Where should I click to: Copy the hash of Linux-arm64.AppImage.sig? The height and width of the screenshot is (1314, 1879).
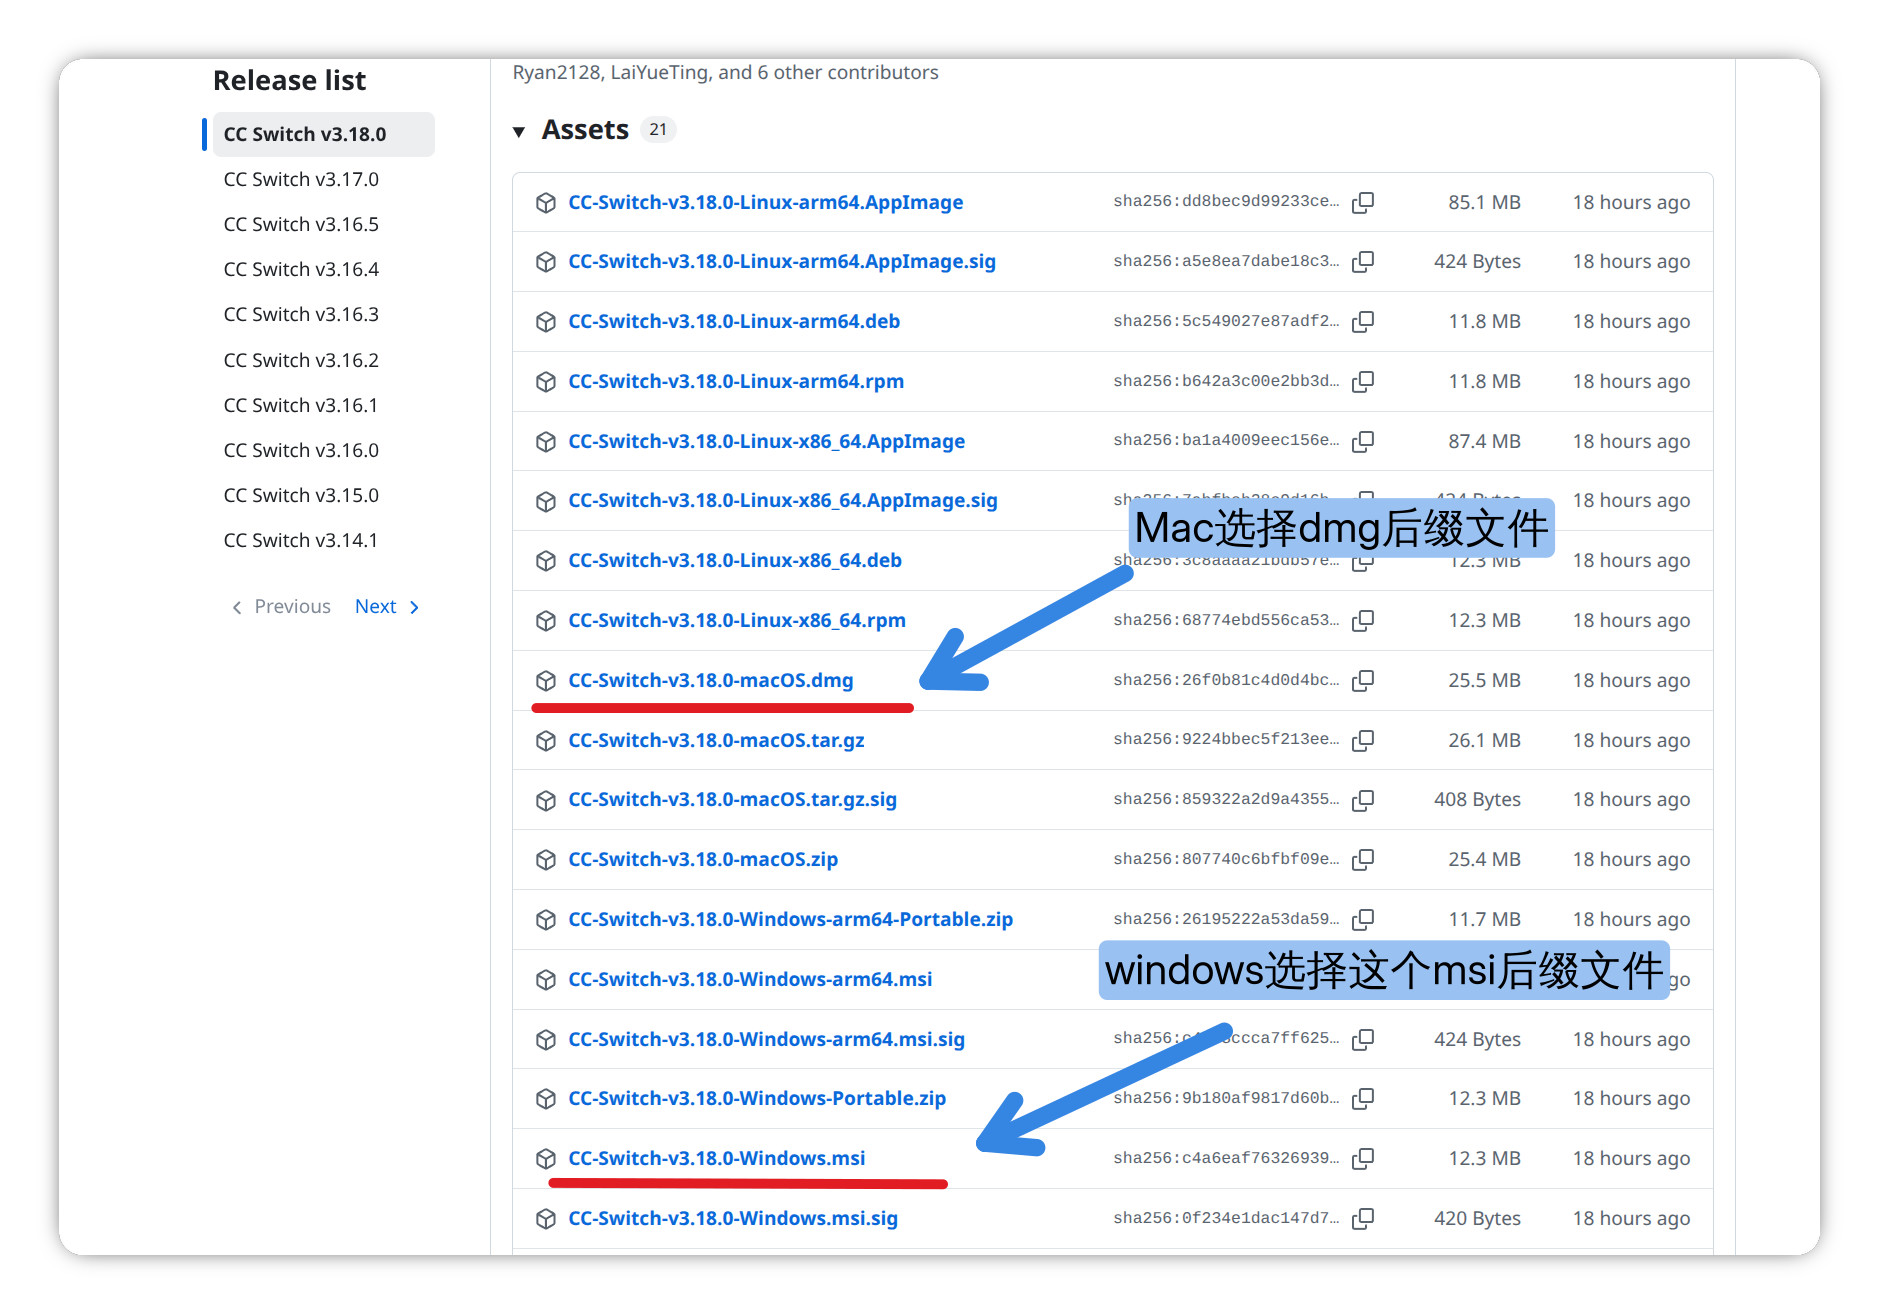pyautogui.click(x=1363, y=261)
